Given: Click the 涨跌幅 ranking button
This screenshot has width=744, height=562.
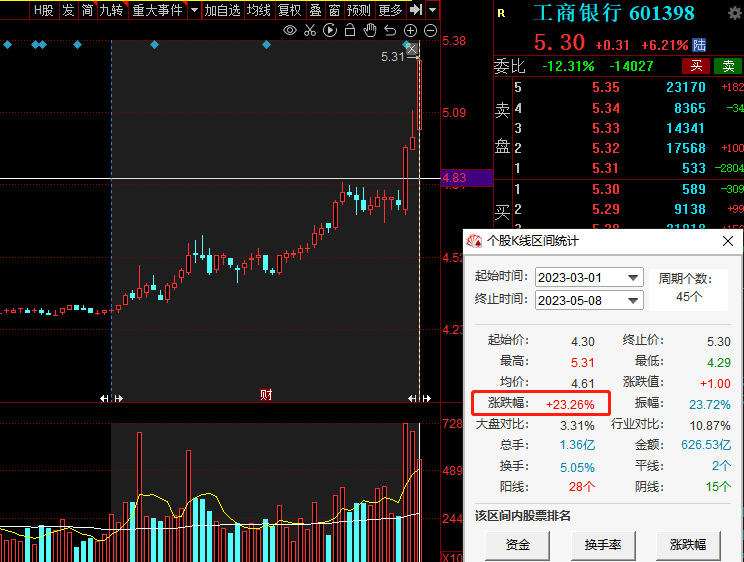Looking at the screenshot, I should click(688, 545).
